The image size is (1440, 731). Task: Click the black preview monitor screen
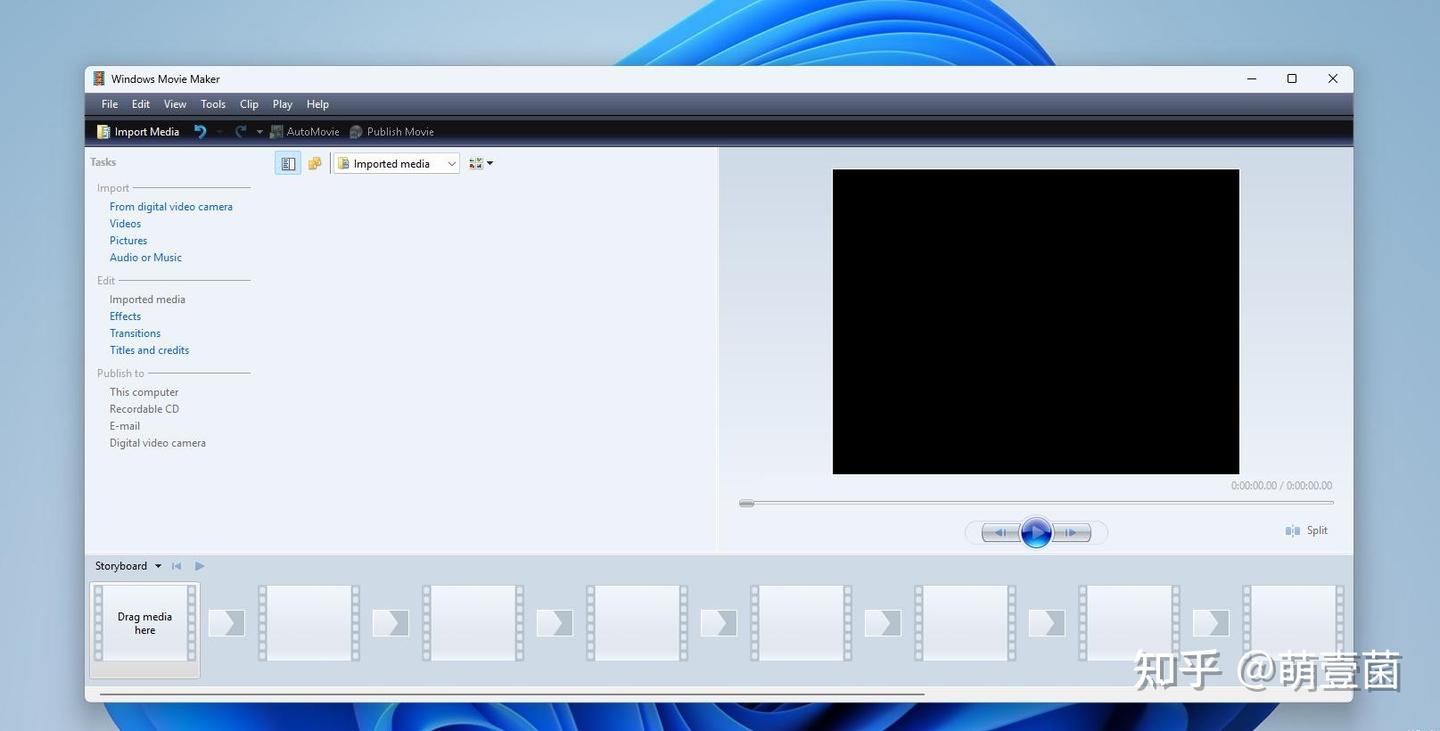pos(1036,321)
